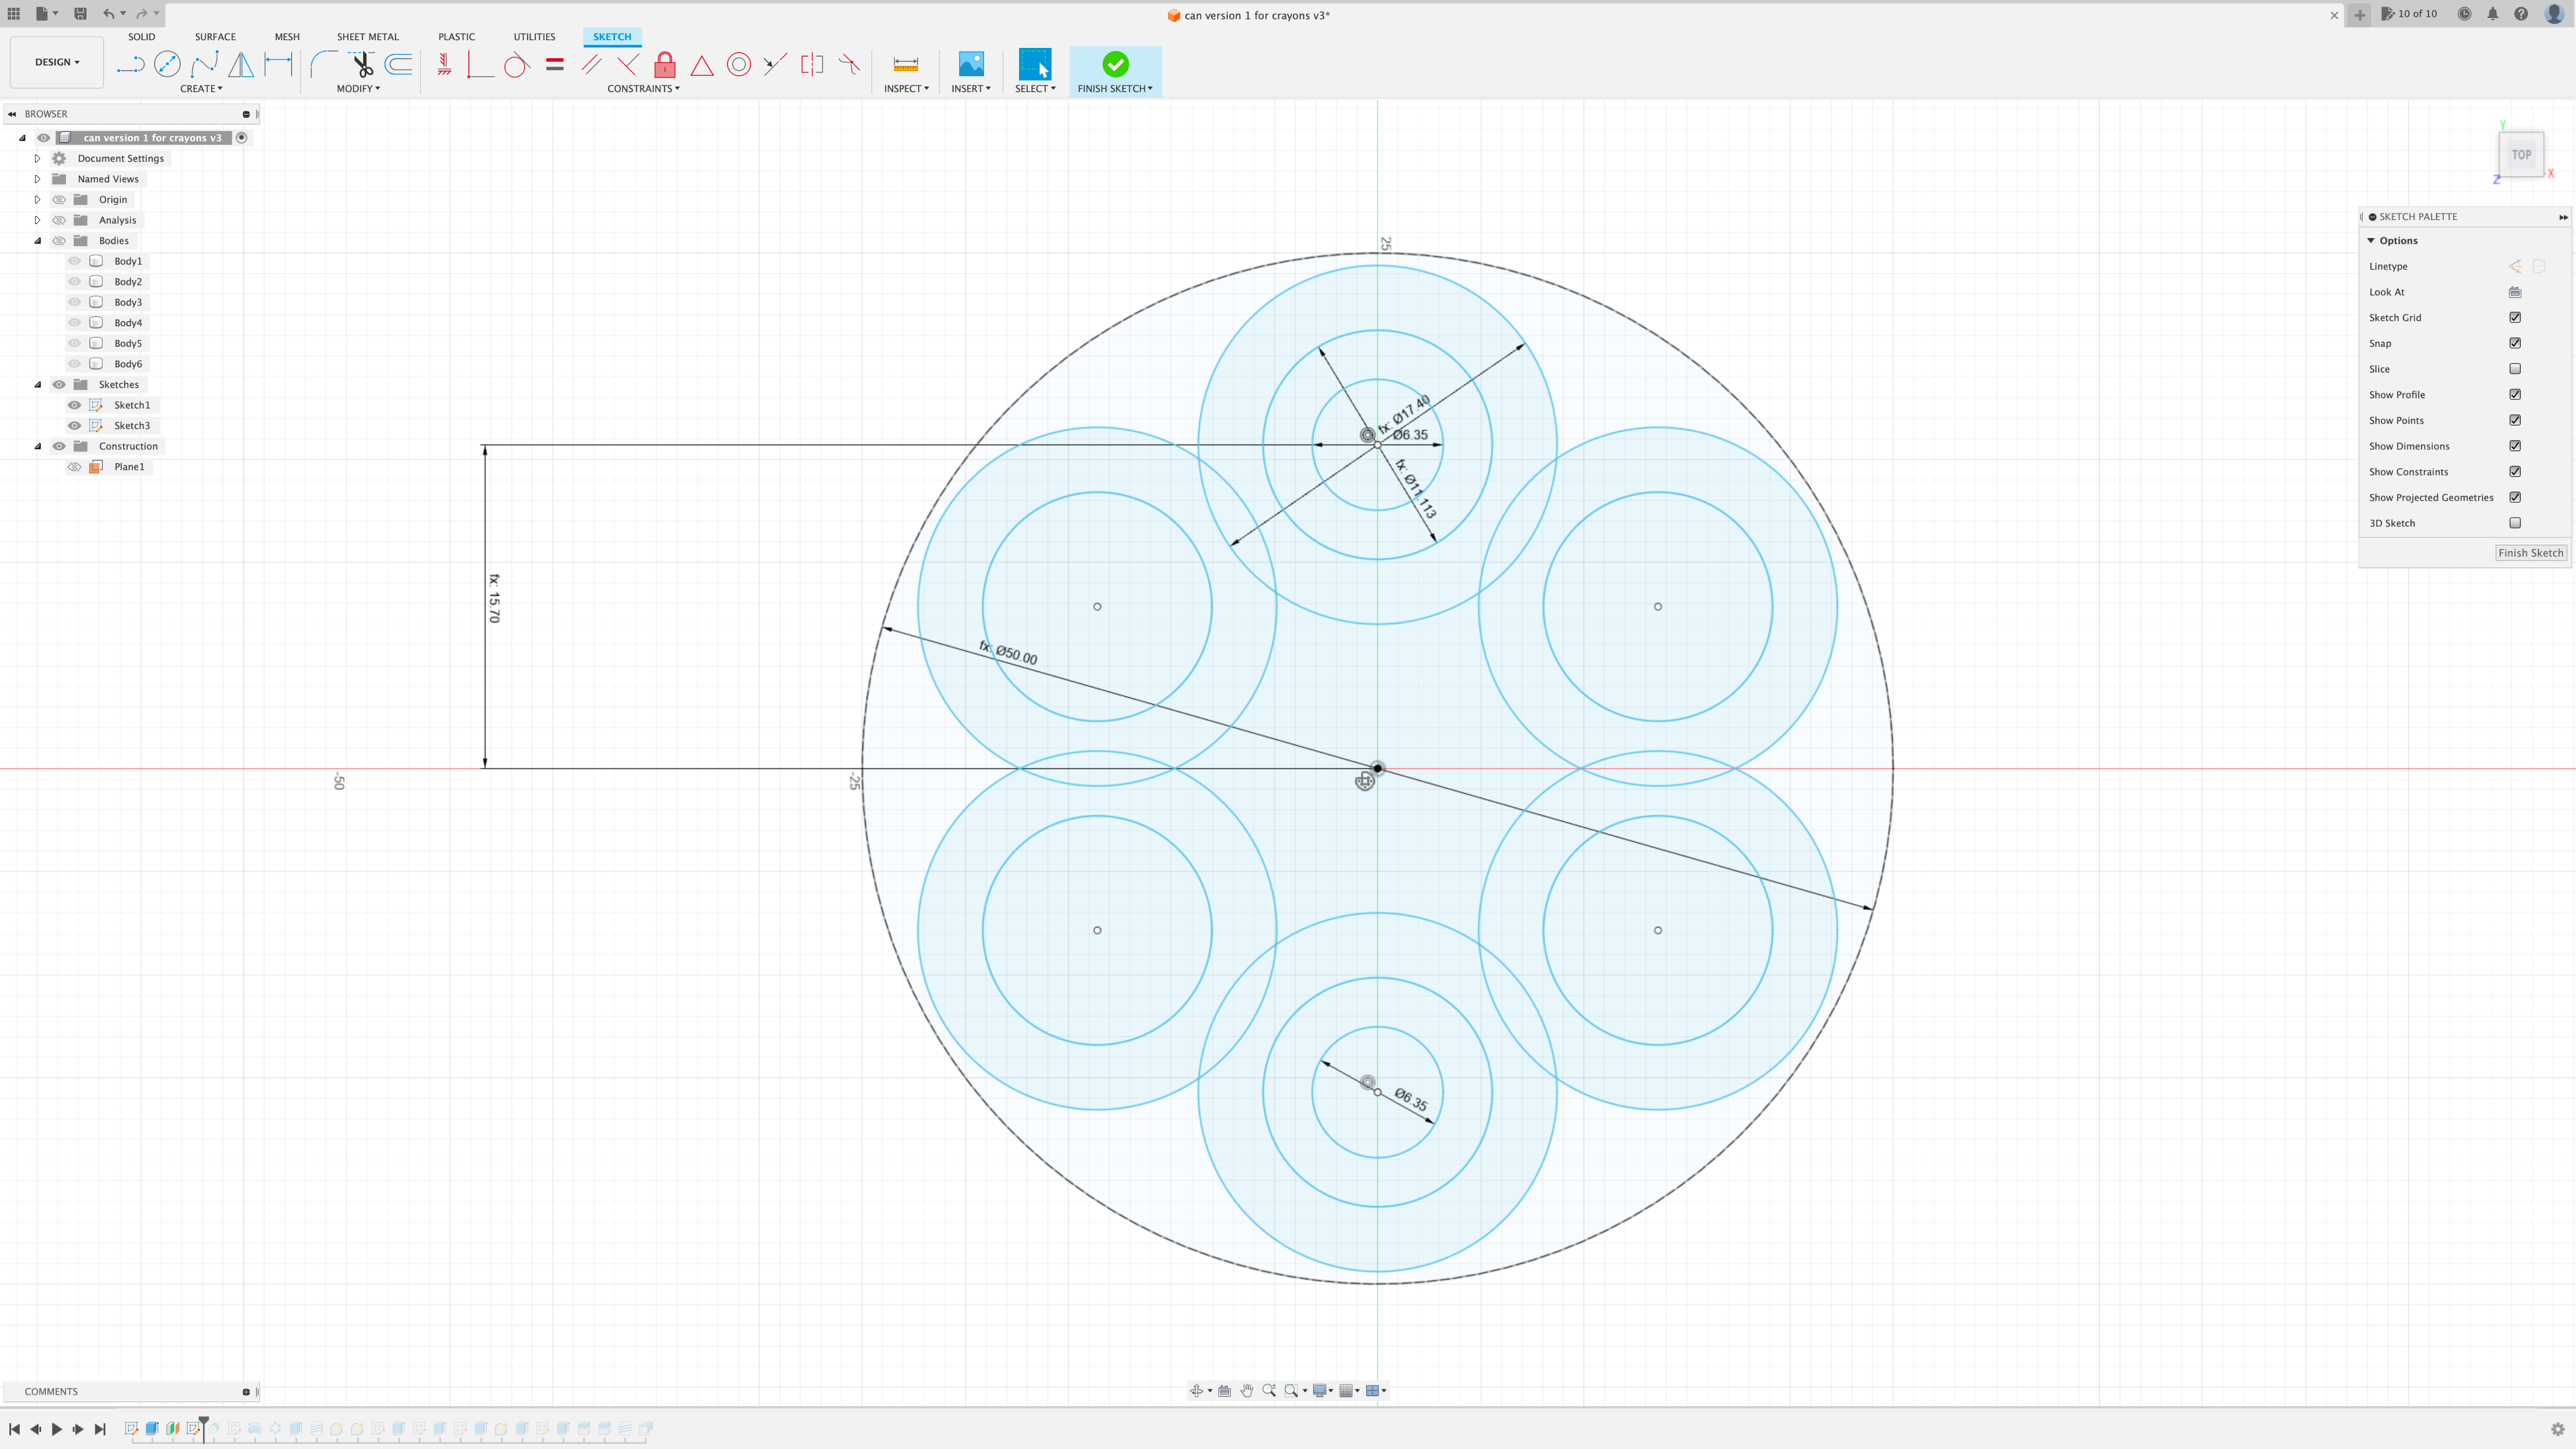This screenshot has height=1449, width=2576.
Task: Apply the Midpoint triangle constraint
Action: (702, 65)
